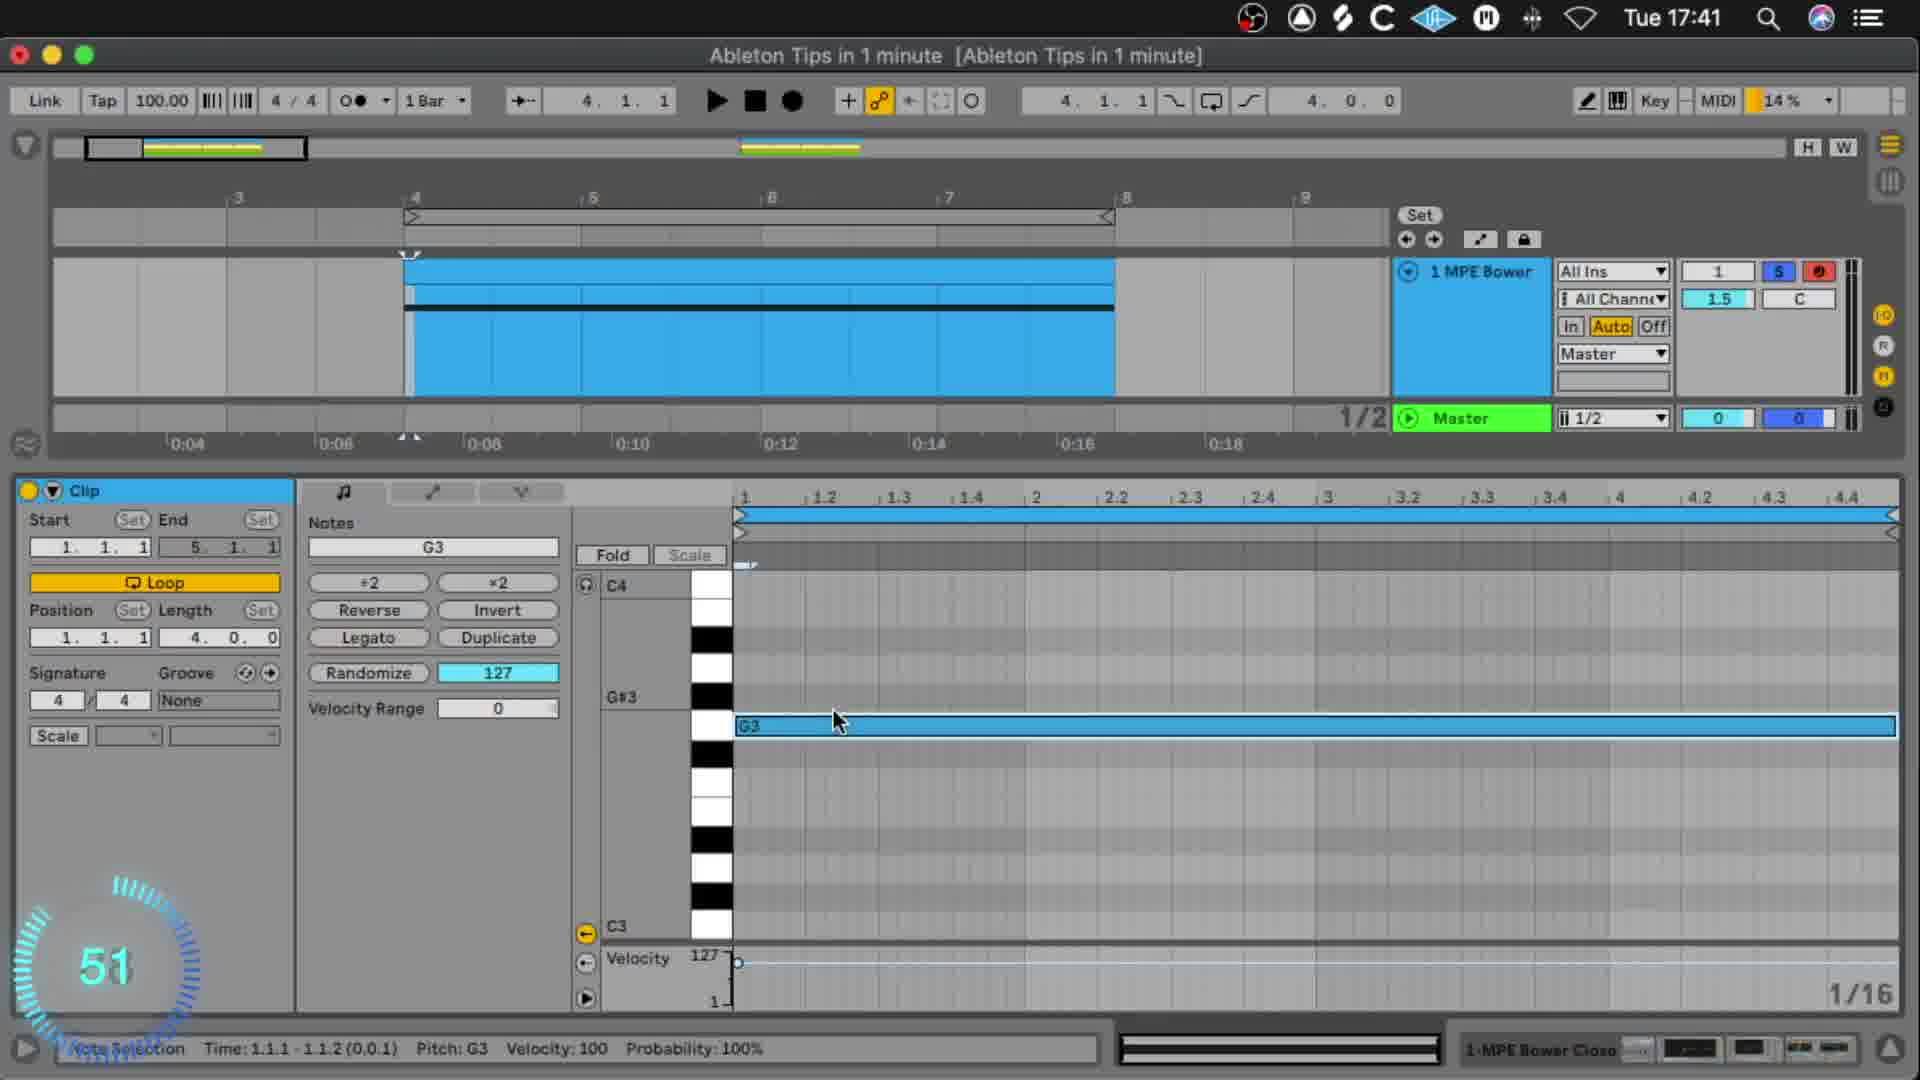
Task: Toggle the Punch-Out switch icon
Action: click(1249, 101)
